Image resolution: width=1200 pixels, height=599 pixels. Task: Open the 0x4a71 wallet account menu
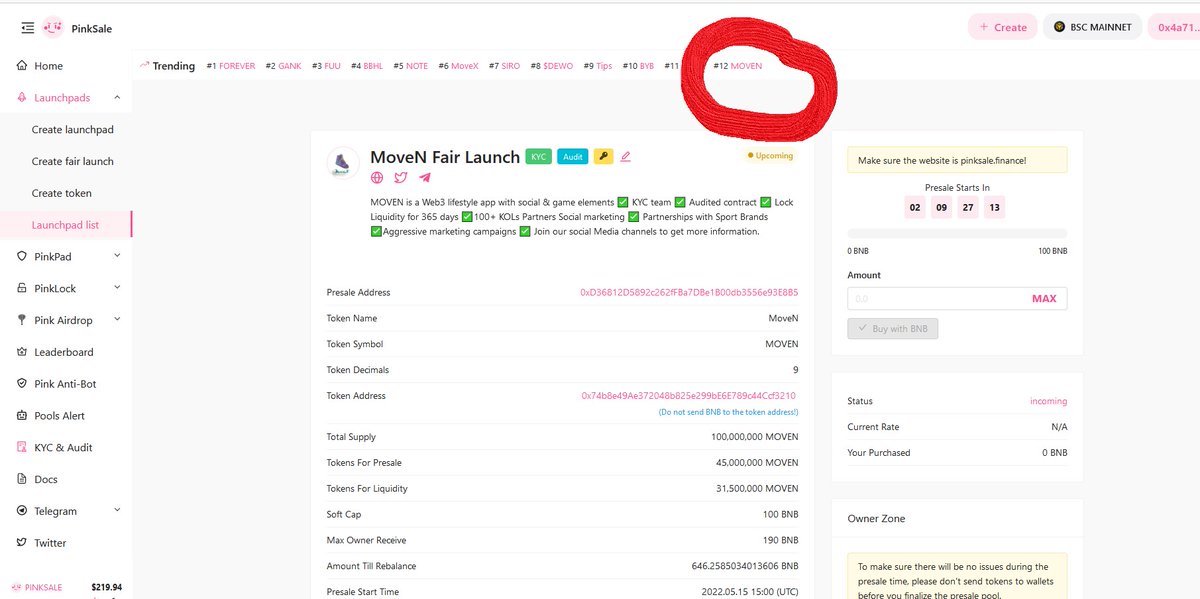click(x=1174, y=27)
